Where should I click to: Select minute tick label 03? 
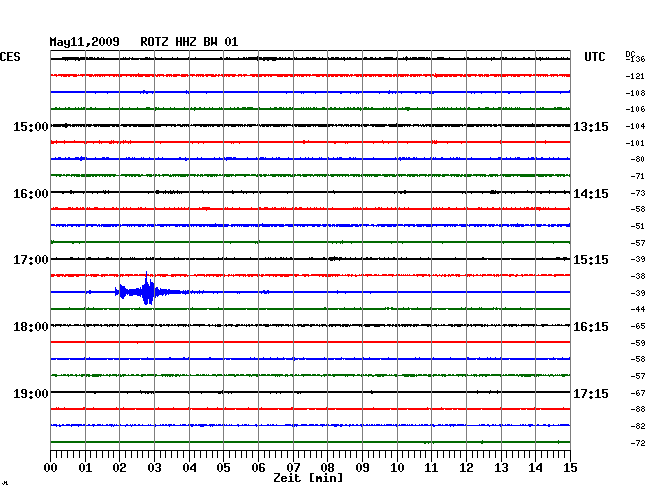[x=154, y=468]
